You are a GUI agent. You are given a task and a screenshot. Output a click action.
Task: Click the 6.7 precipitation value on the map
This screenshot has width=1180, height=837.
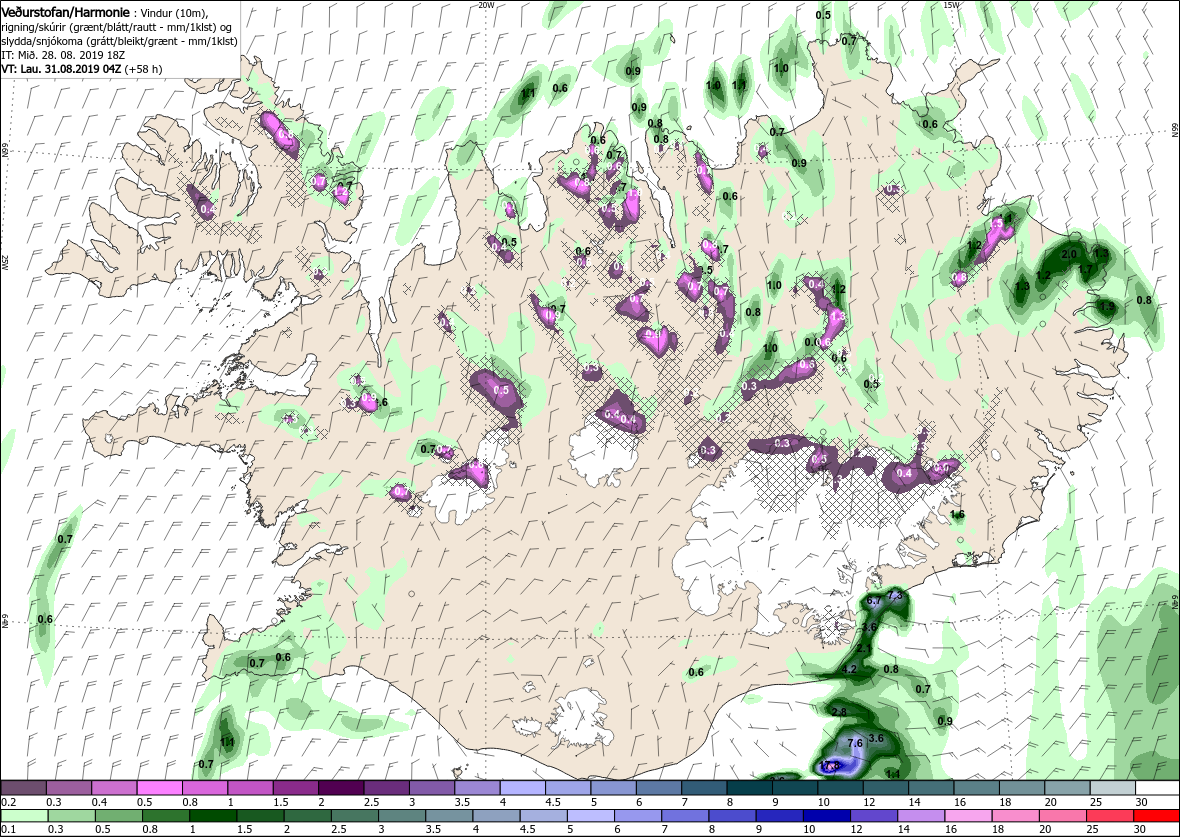pyautogui.click(x=874, y=601)
